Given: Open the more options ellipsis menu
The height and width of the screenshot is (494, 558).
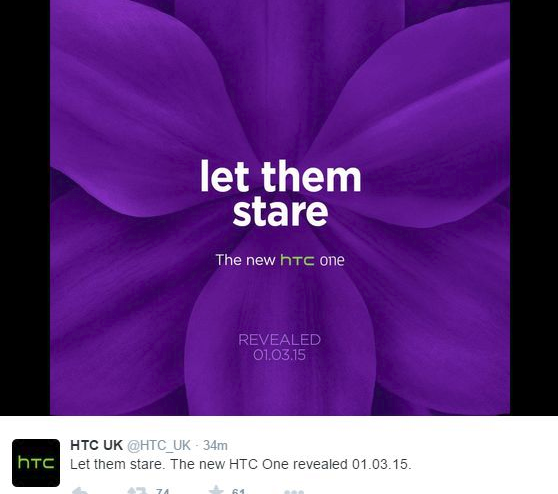Looking at the screenshot, I should tap(294, 492).
